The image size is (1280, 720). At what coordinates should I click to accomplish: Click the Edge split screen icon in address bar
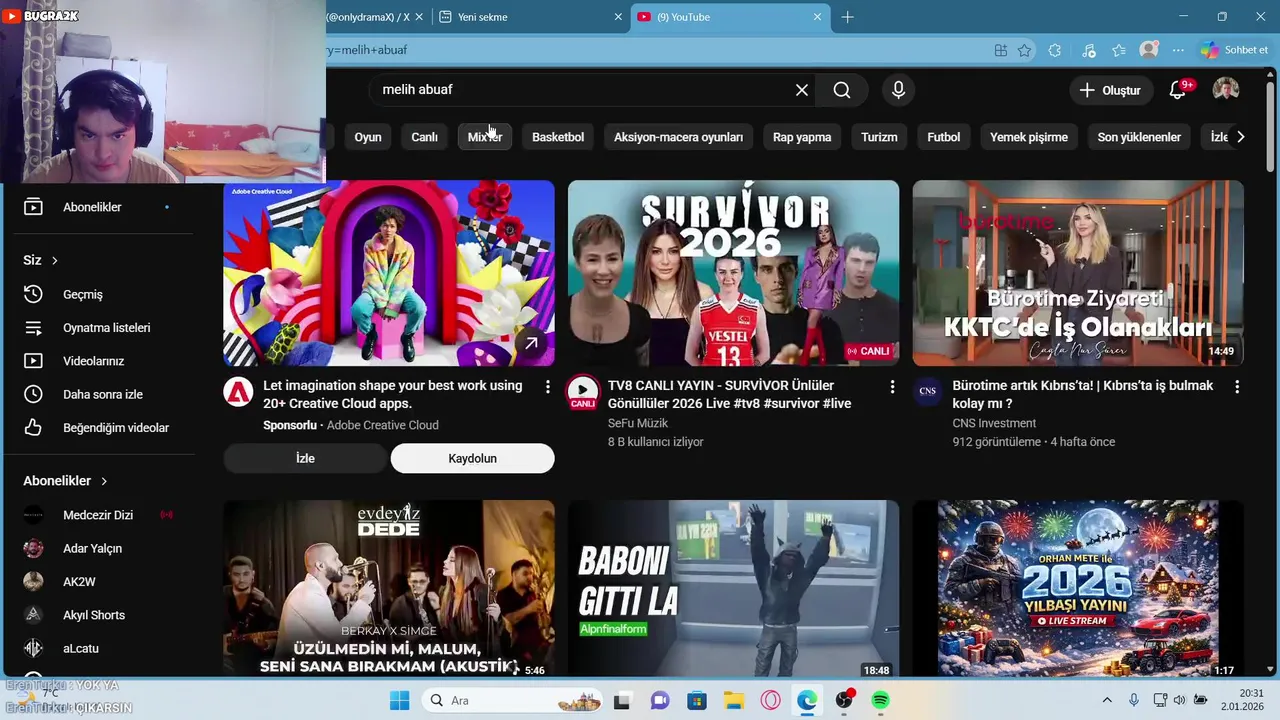point(1000,50)
